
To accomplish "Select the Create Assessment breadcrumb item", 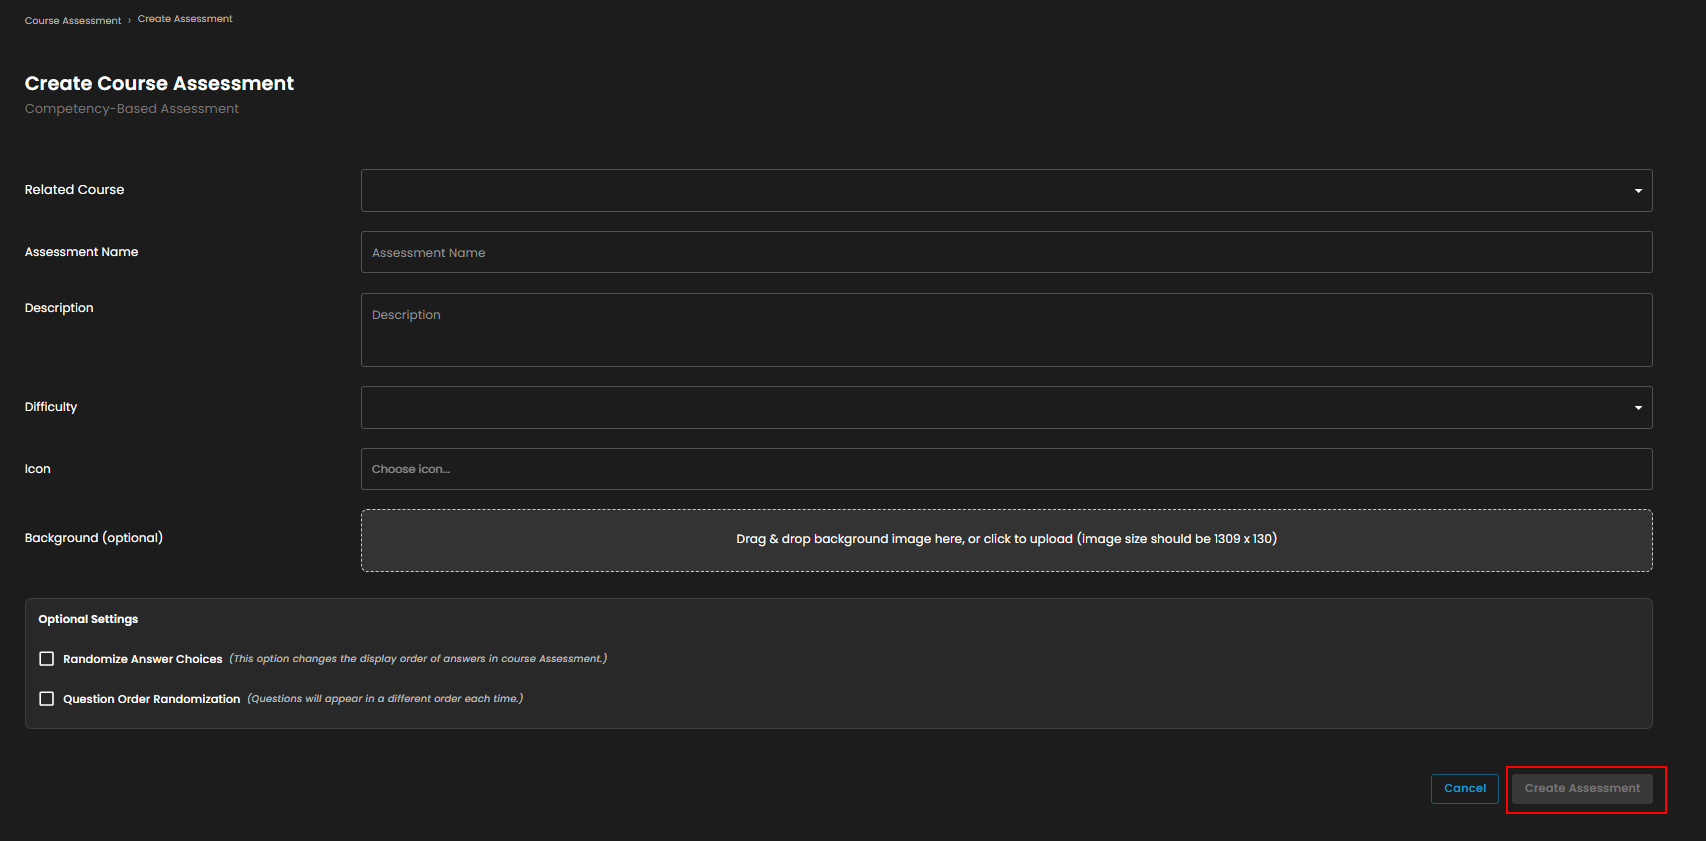I will [x=185, y=19].
